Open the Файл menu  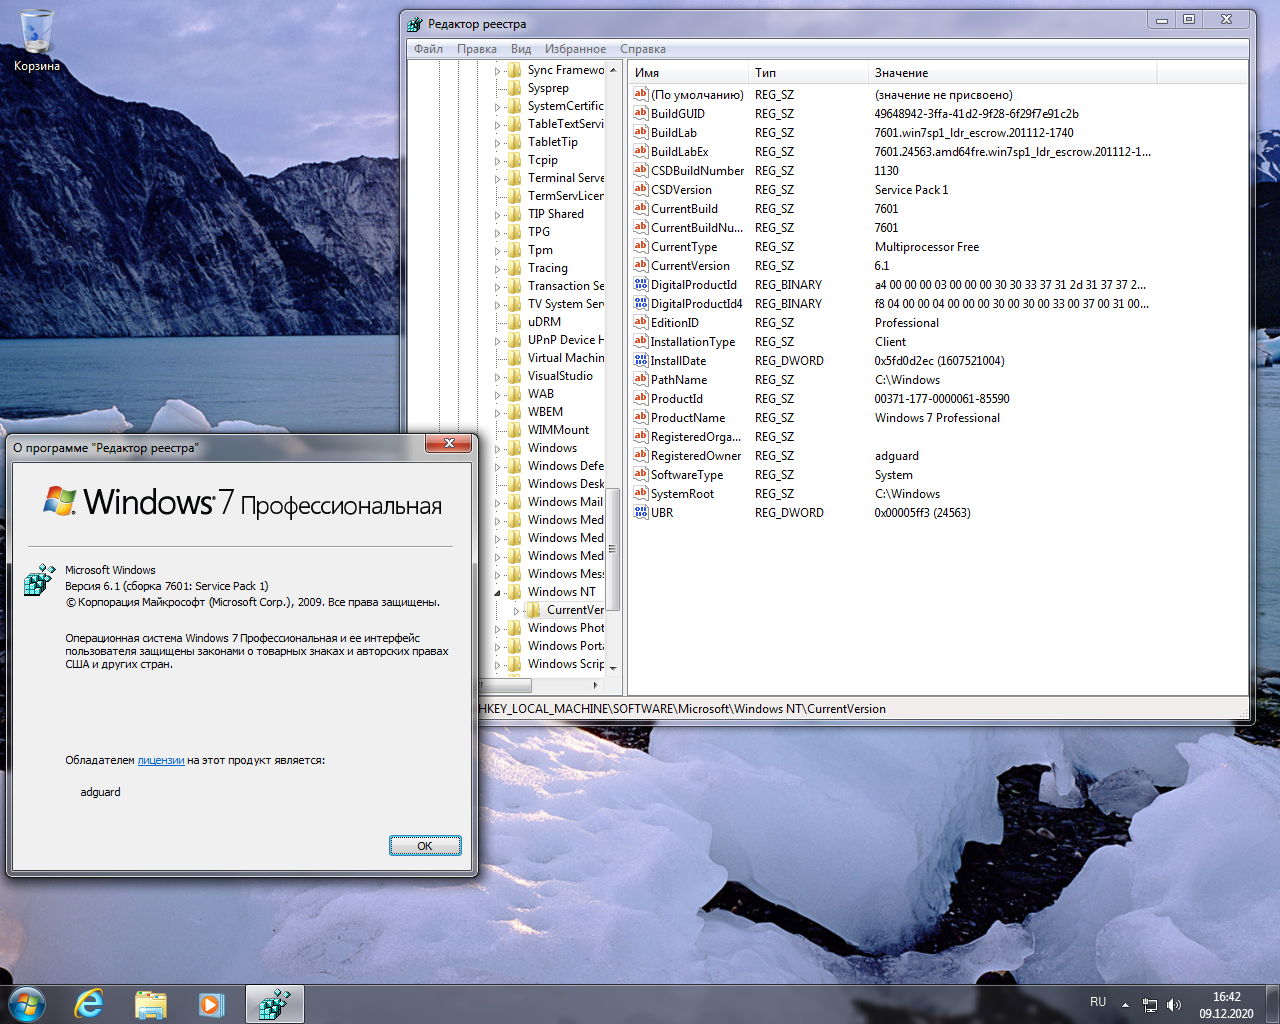[428, 49]
